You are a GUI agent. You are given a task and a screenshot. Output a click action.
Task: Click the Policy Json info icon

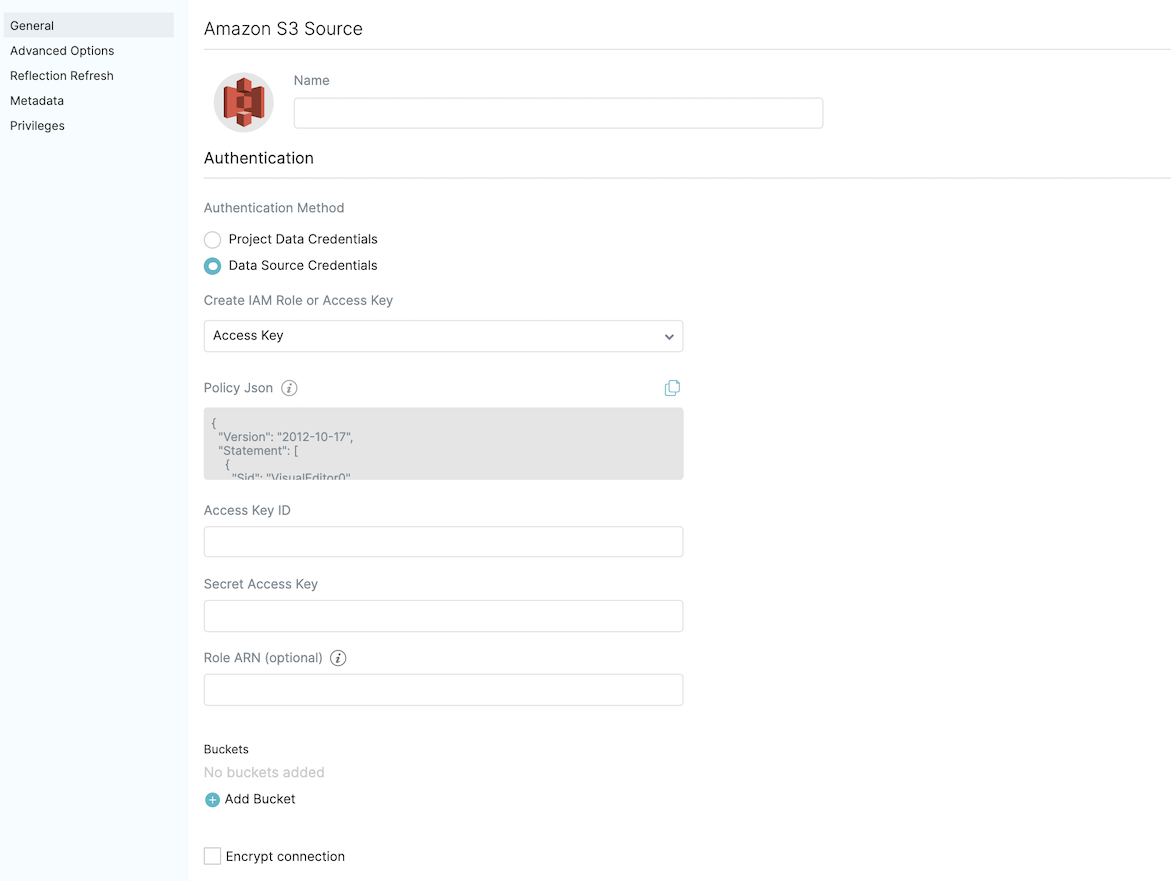click(289, 388)
